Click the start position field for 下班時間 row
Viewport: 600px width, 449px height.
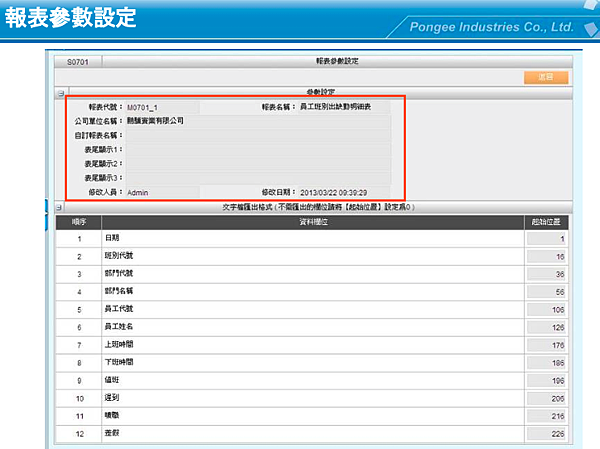546,363
